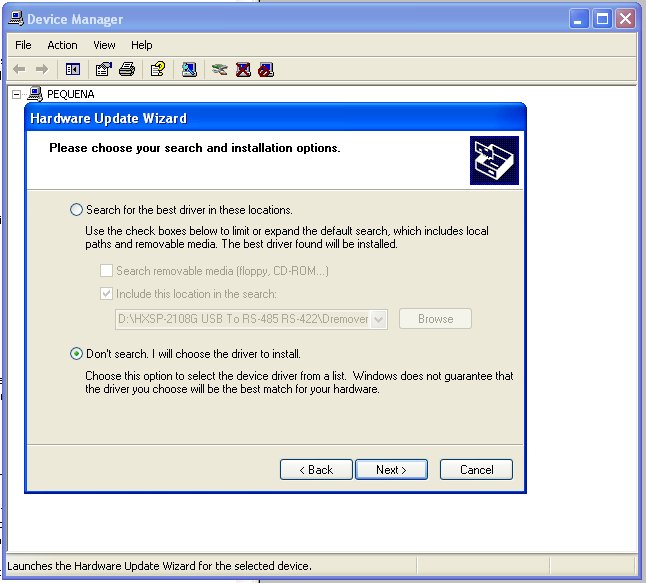Click the Back button in wizard
The height and width of the screenshot is (583, 646).
(x=316, y=469)
